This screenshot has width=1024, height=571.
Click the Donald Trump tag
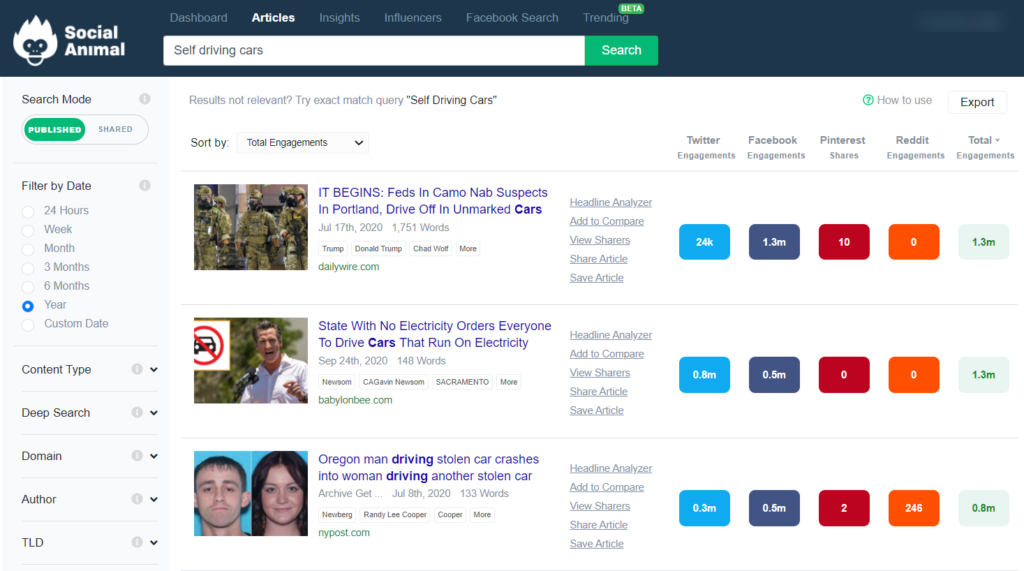coord(378,248)
